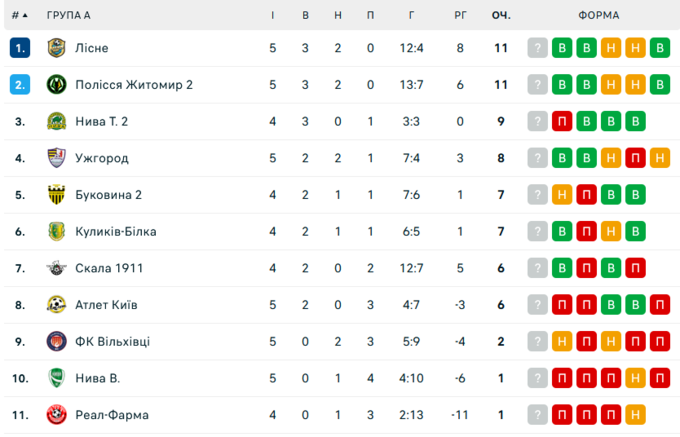Screen dimensions: 680x437
Task: Click the Куликів-Білка team emblem
Action: [x=56, y=231]
